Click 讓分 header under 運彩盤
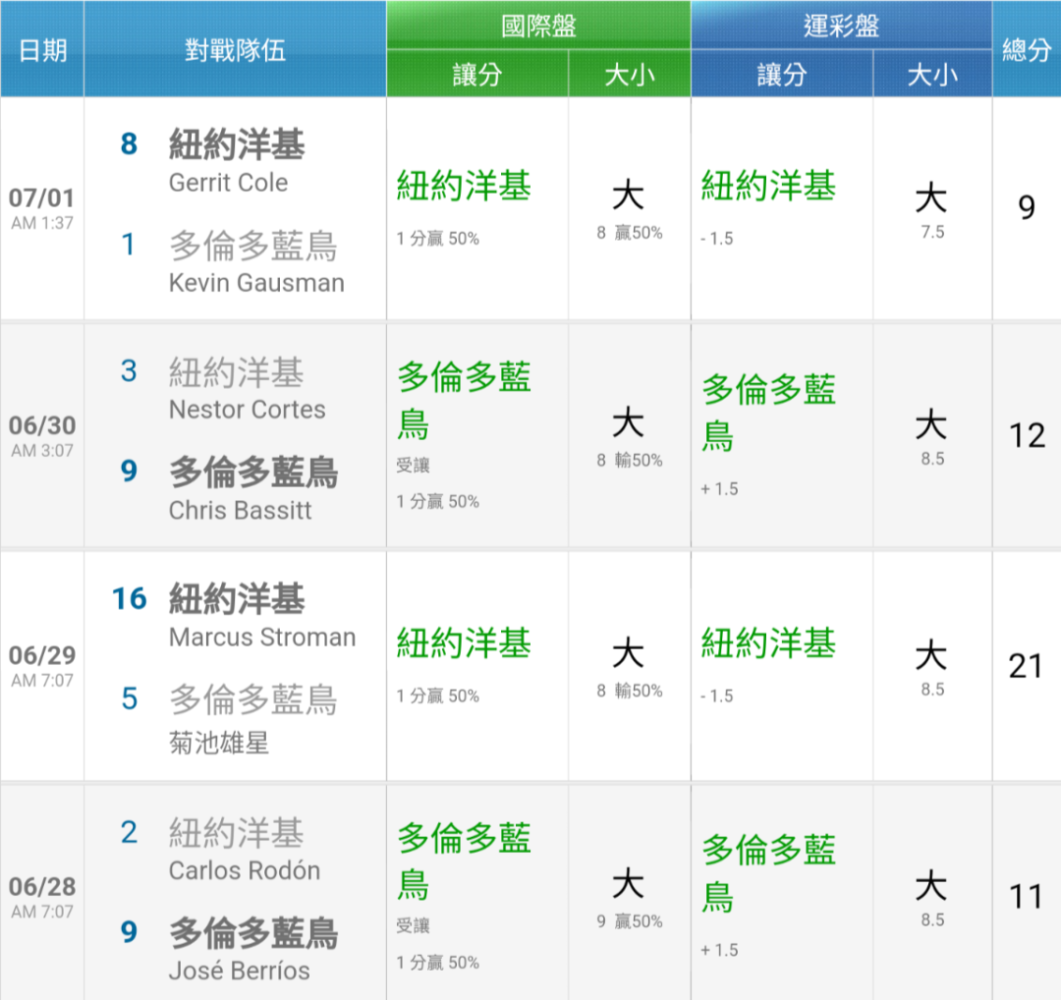 782,74
